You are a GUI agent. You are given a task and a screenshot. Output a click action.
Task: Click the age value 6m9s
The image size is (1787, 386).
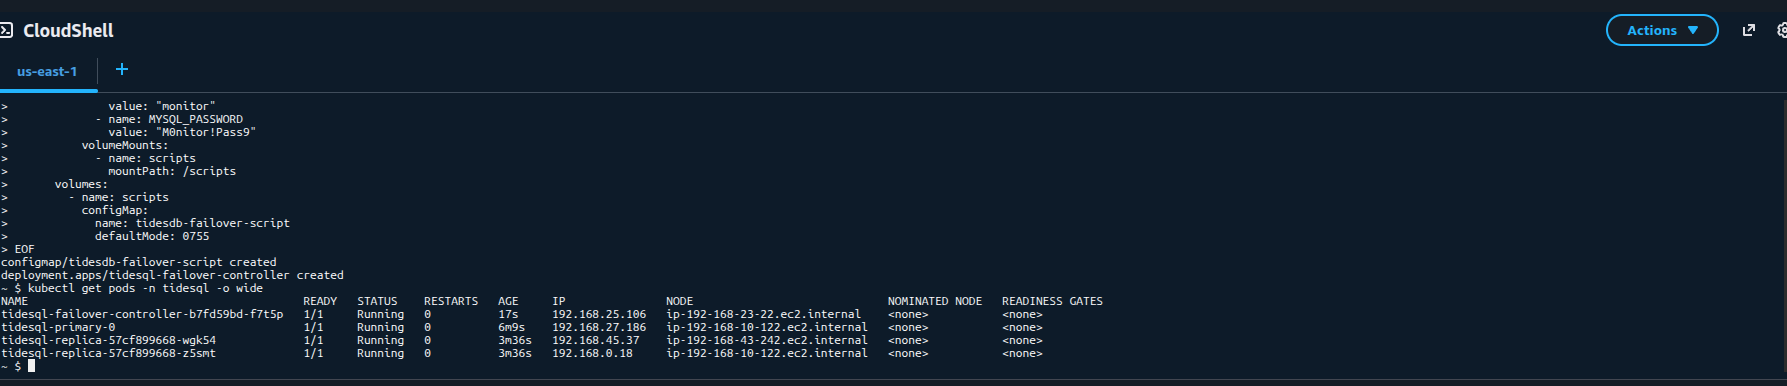pos(511,327)
